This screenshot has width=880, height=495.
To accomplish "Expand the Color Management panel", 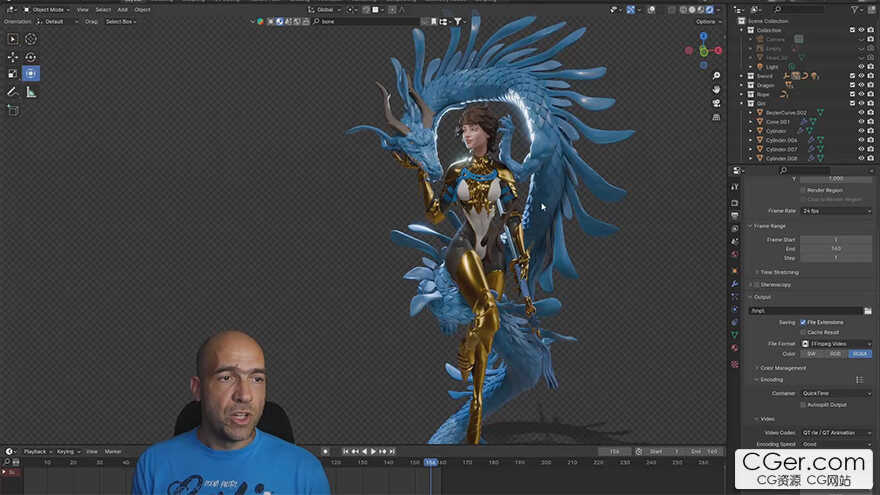I will [x=780, y=368].
